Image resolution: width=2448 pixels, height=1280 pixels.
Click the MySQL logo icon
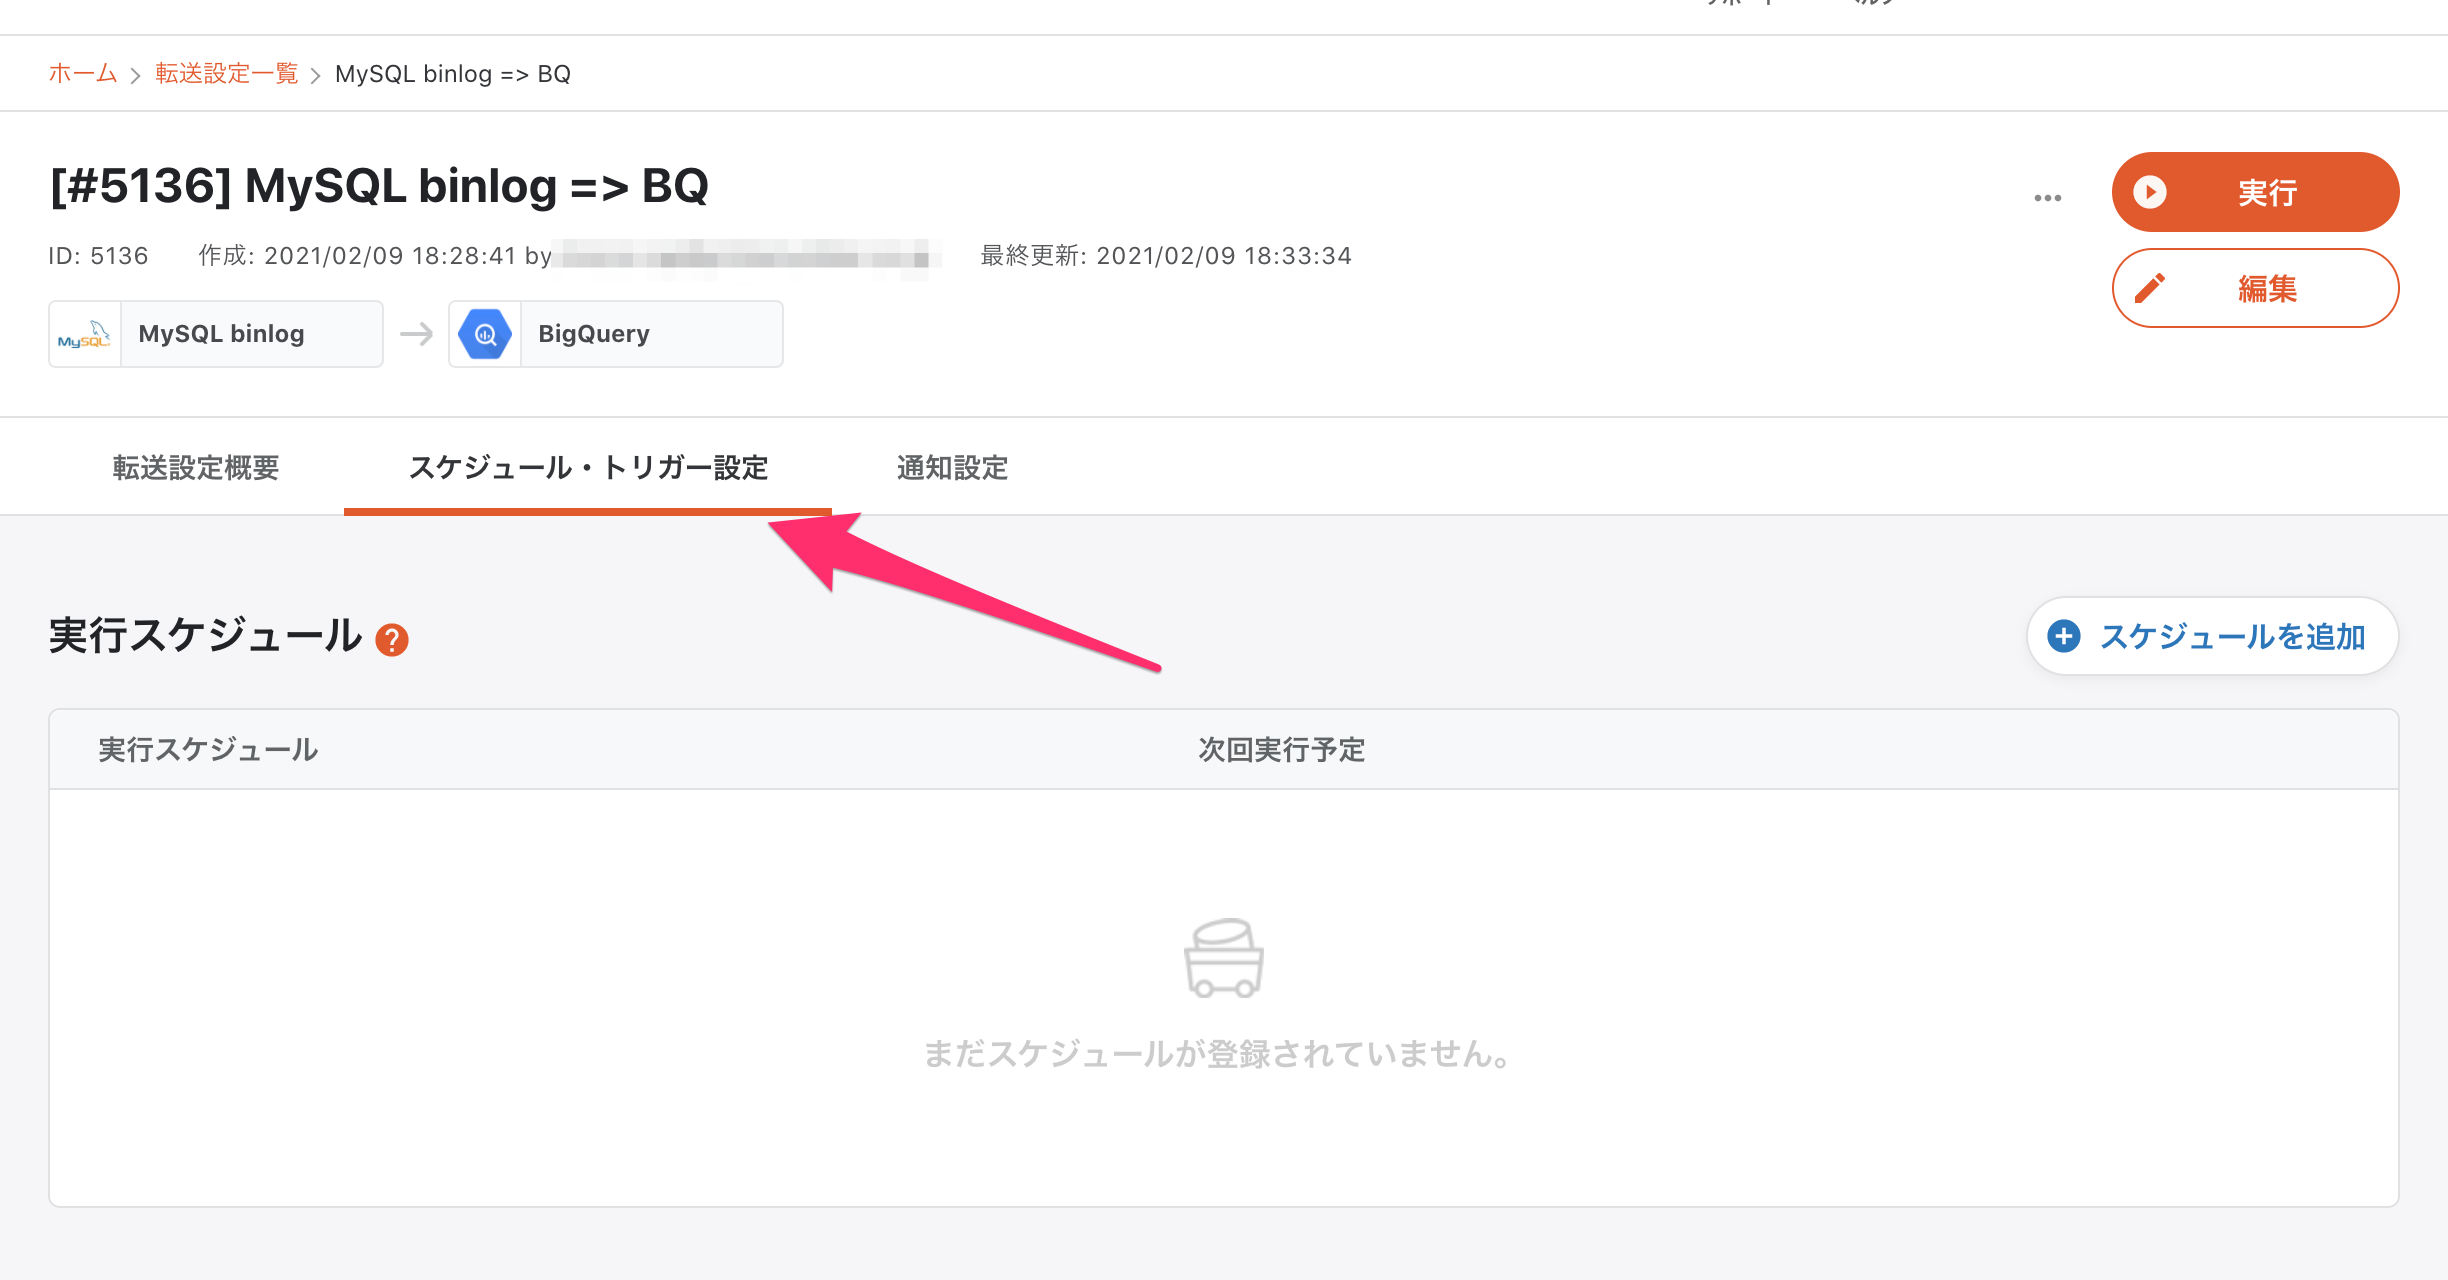(x=85, y=334)
